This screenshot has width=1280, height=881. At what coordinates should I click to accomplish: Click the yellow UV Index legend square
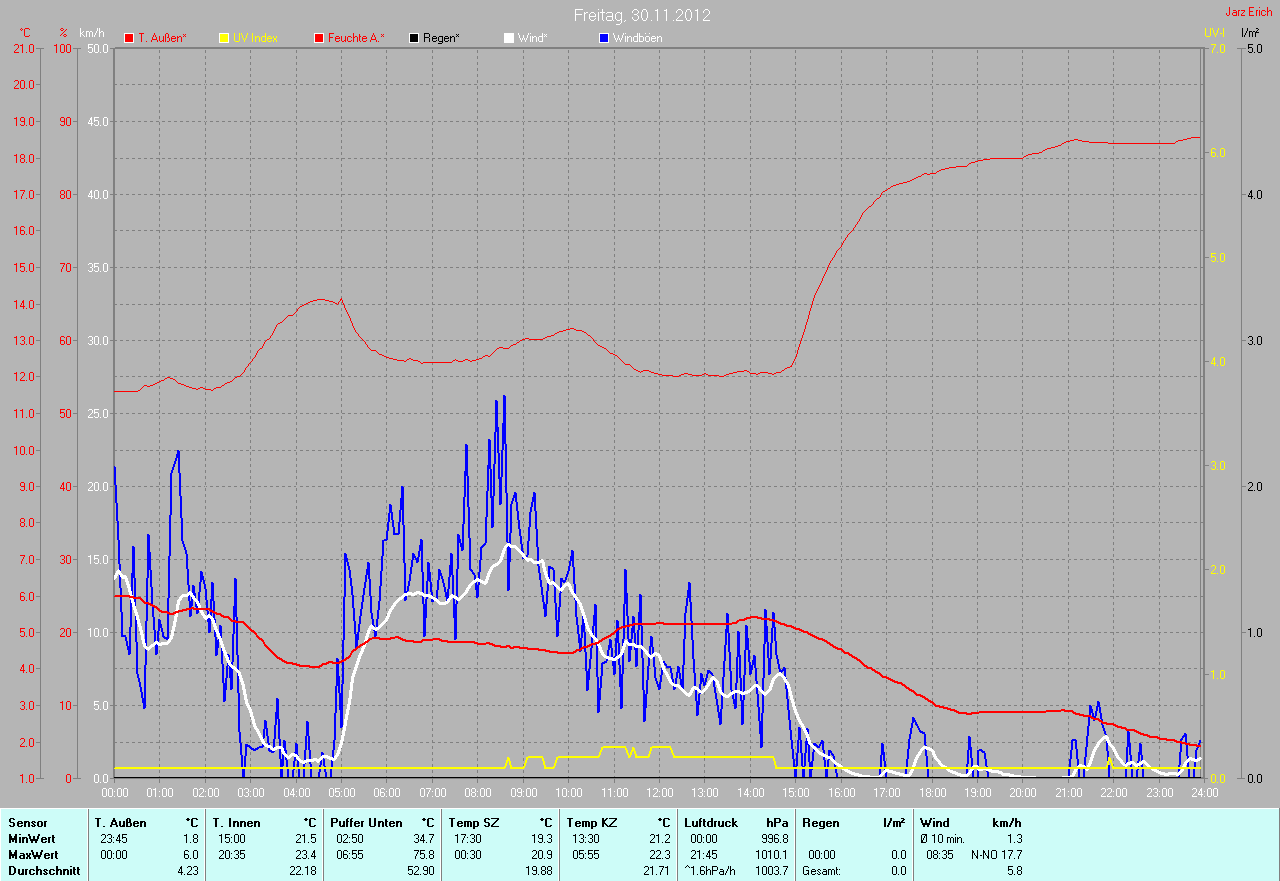coord(224,38)
